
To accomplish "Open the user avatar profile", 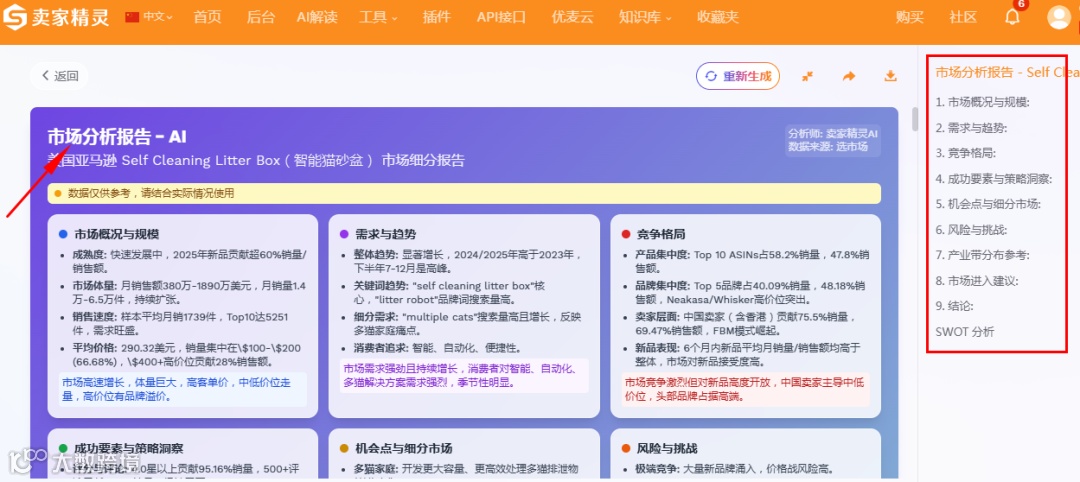I will 1059,17.
